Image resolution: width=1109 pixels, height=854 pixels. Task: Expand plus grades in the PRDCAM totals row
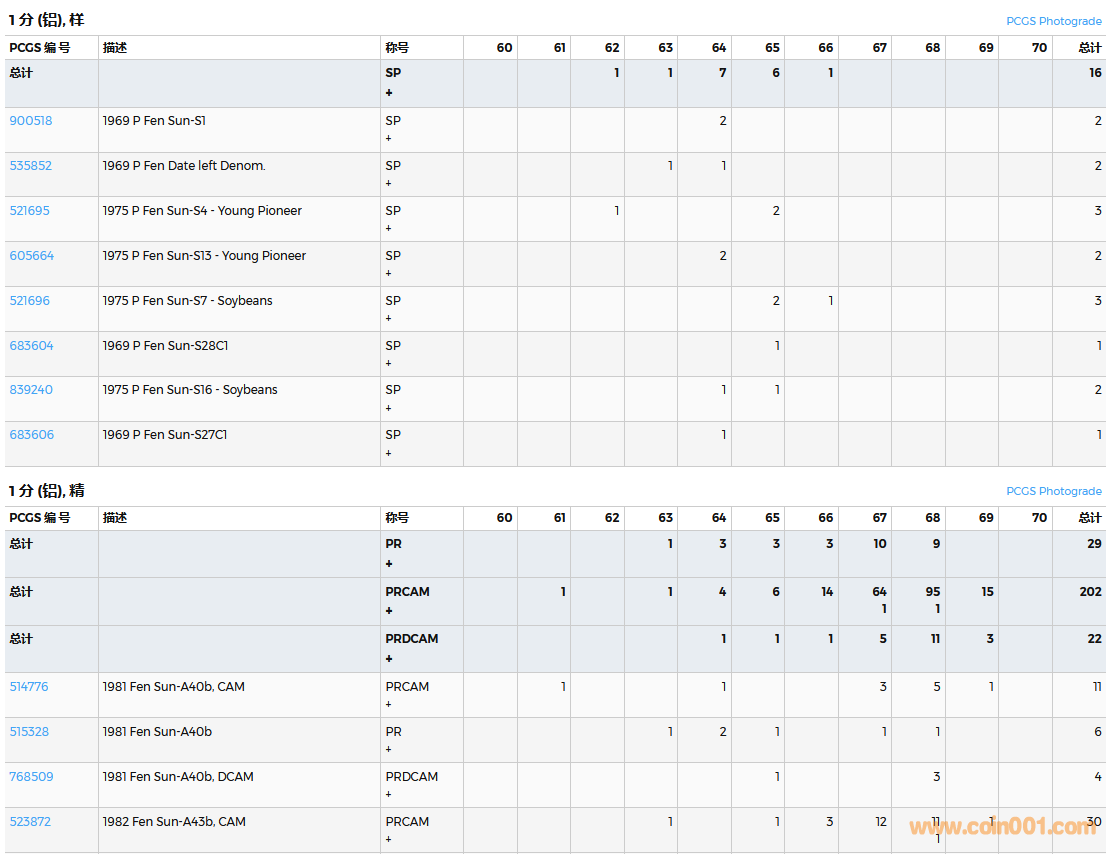[389, 659]
